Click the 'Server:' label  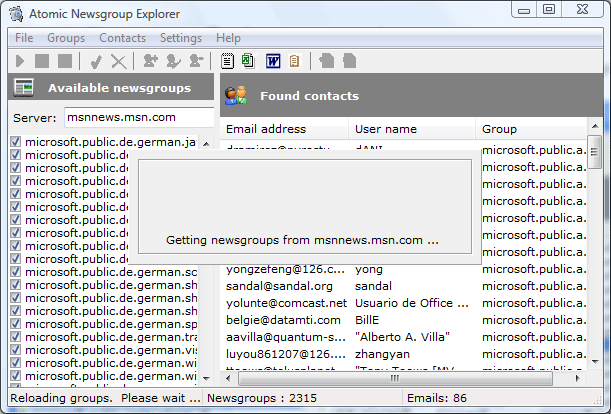(x=35, y=118)
